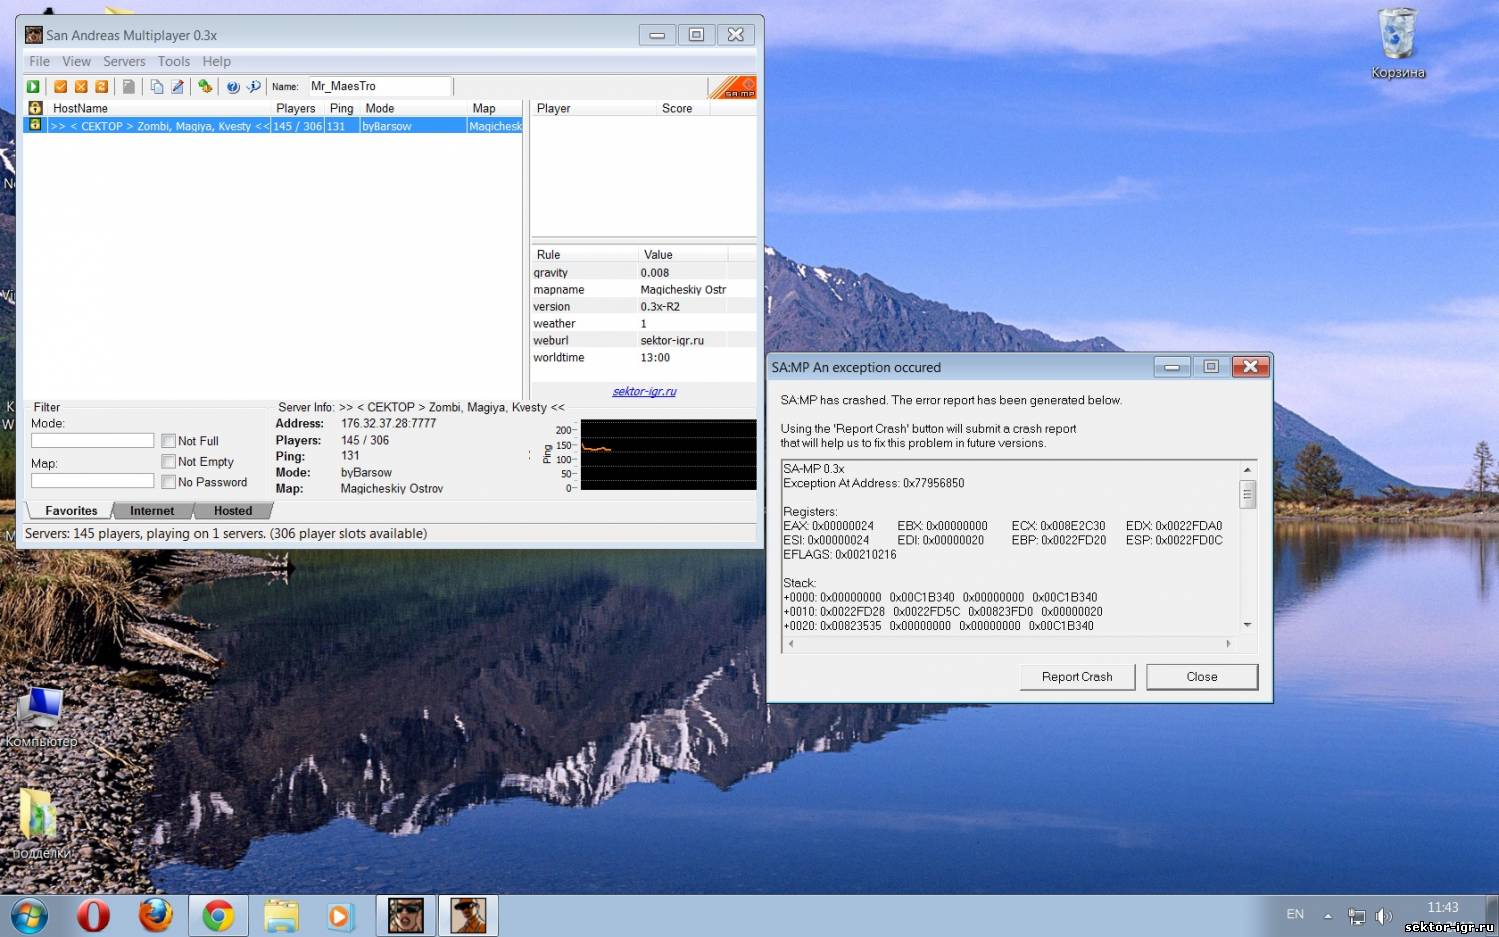Sort by Ping column header

tap(341, 108)
